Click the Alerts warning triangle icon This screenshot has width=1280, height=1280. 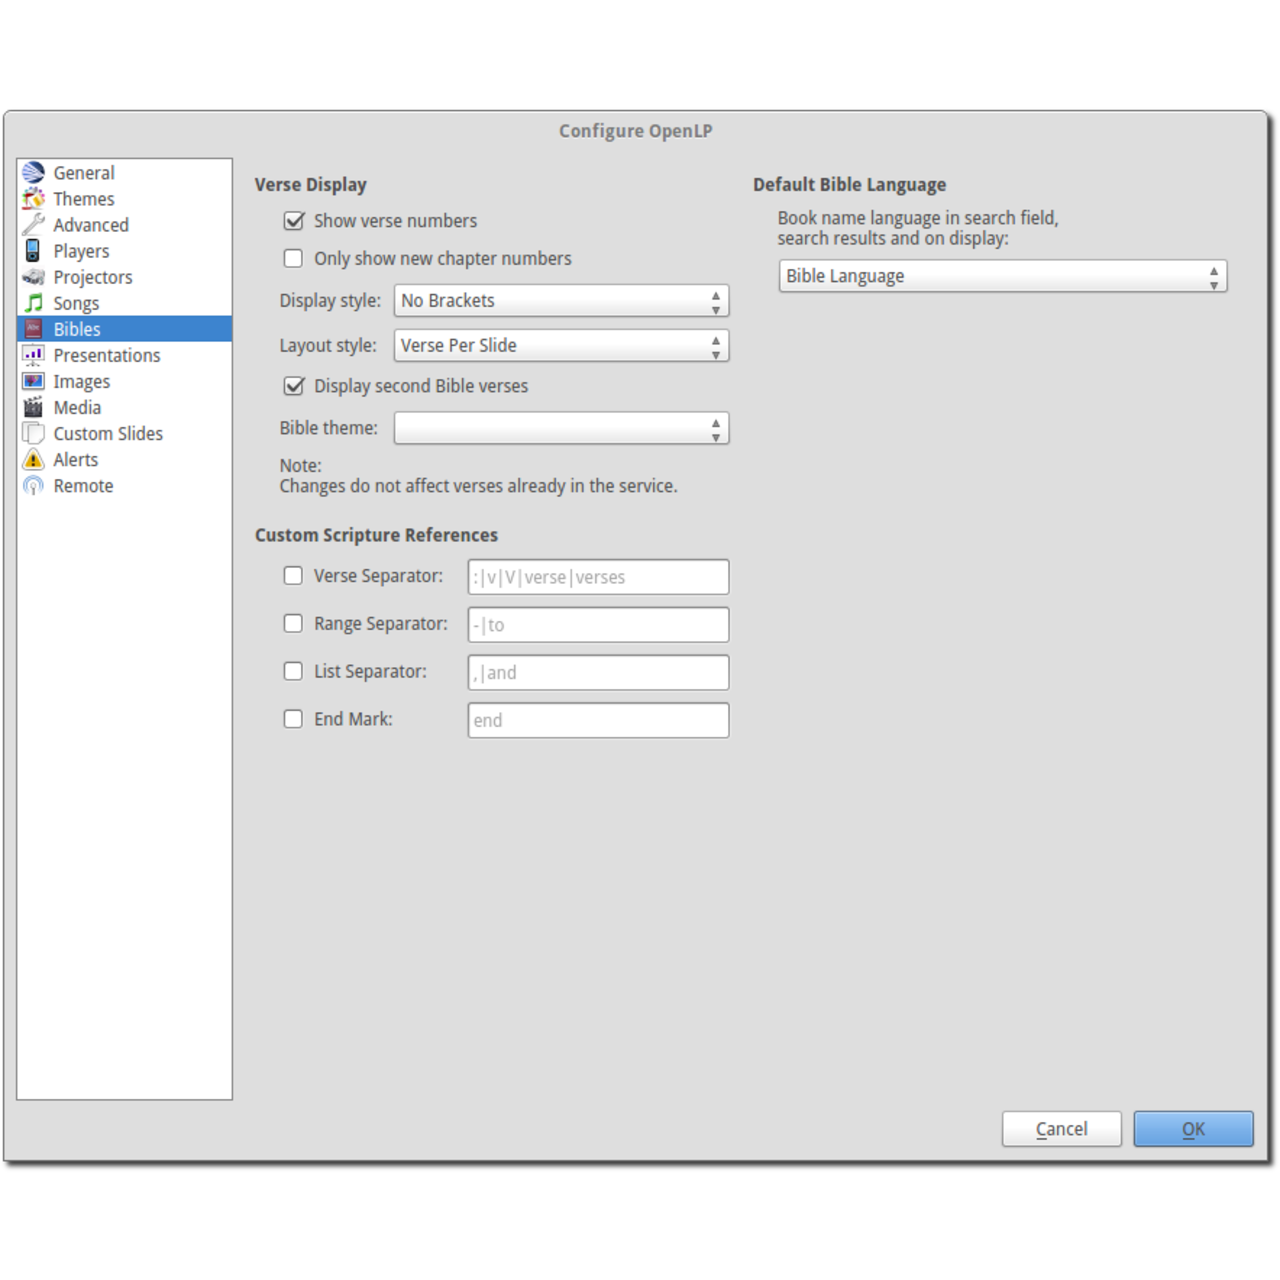tap(34, 460)
